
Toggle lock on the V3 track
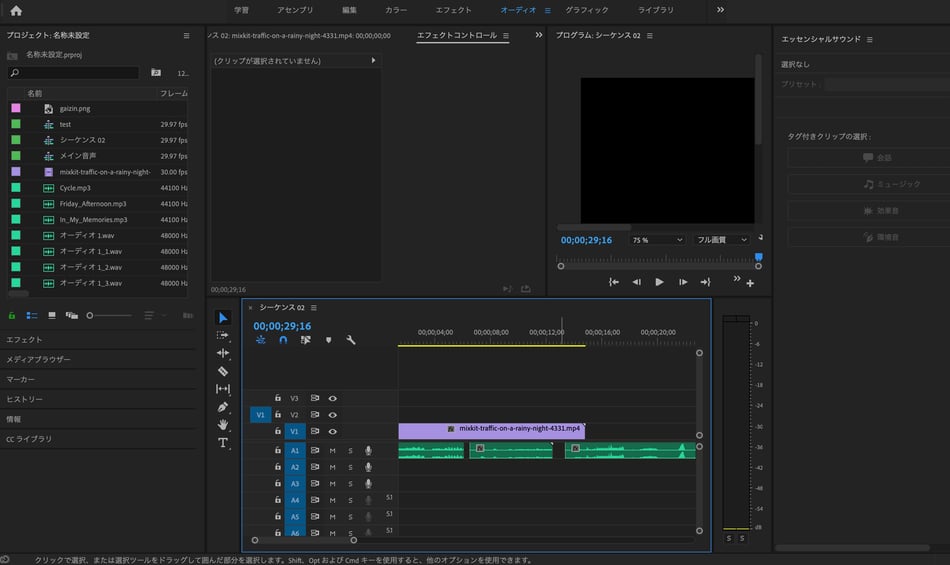pyautogui.click(x=278, y=398)
